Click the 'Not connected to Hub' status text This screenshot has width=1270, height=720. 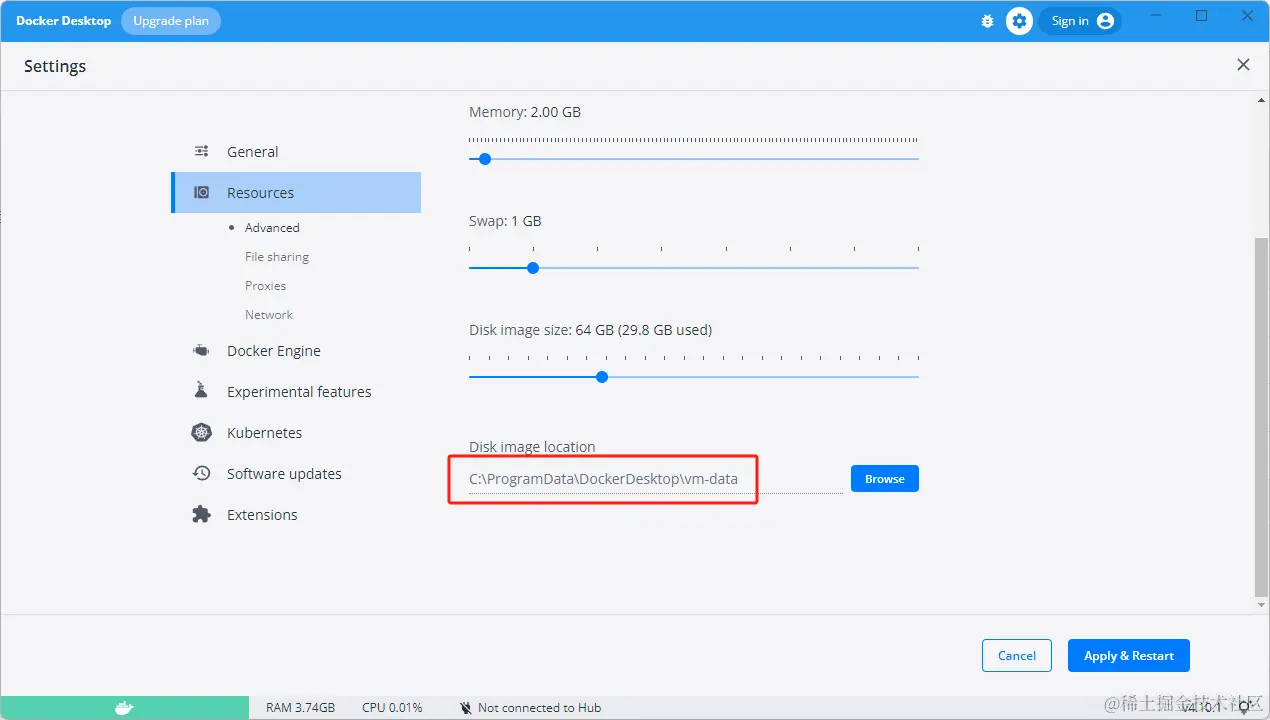tap(540, 708)
